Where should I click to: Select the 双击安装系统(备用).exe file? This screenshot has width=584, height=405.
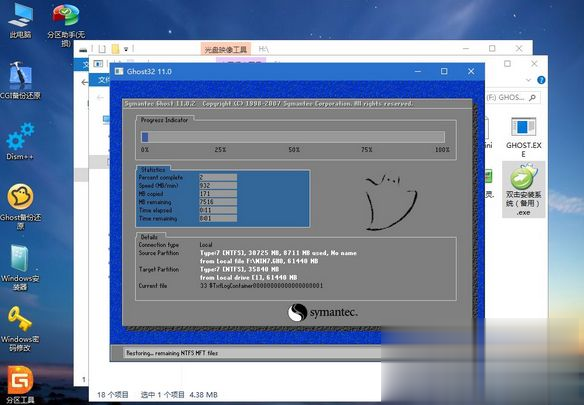[x=523, y=190]
